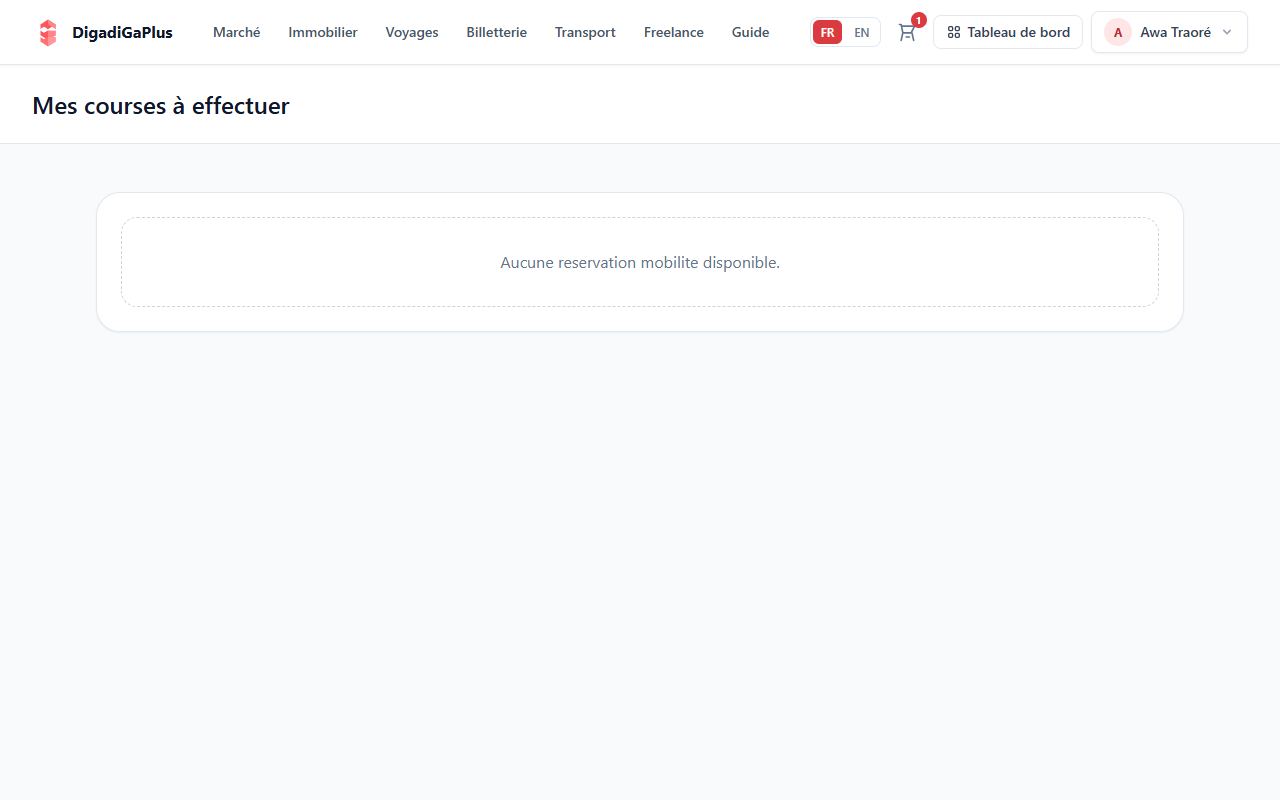This screenshot has width=1280, height=800.
Task: Open the Transport section
Action: point(585,32)
